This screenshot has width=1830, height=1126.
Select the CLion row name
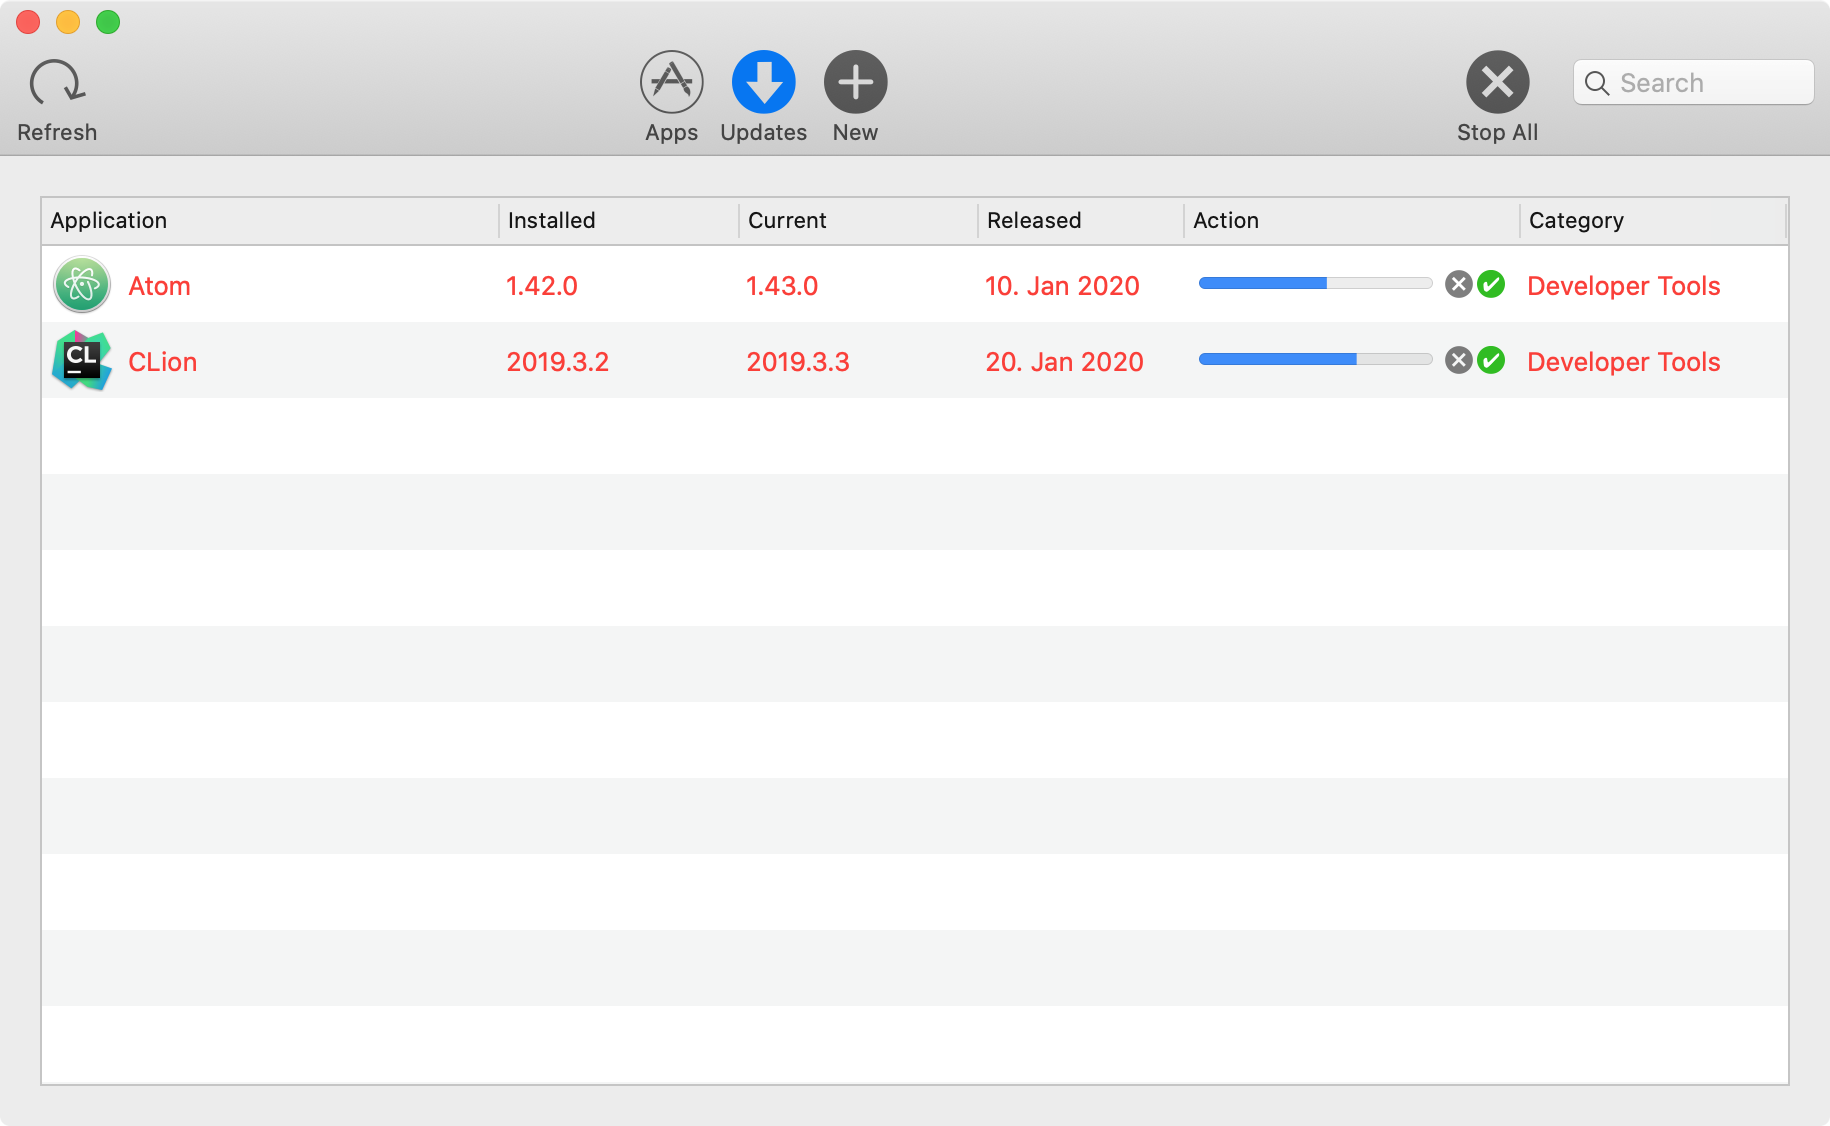coord(162,362)
